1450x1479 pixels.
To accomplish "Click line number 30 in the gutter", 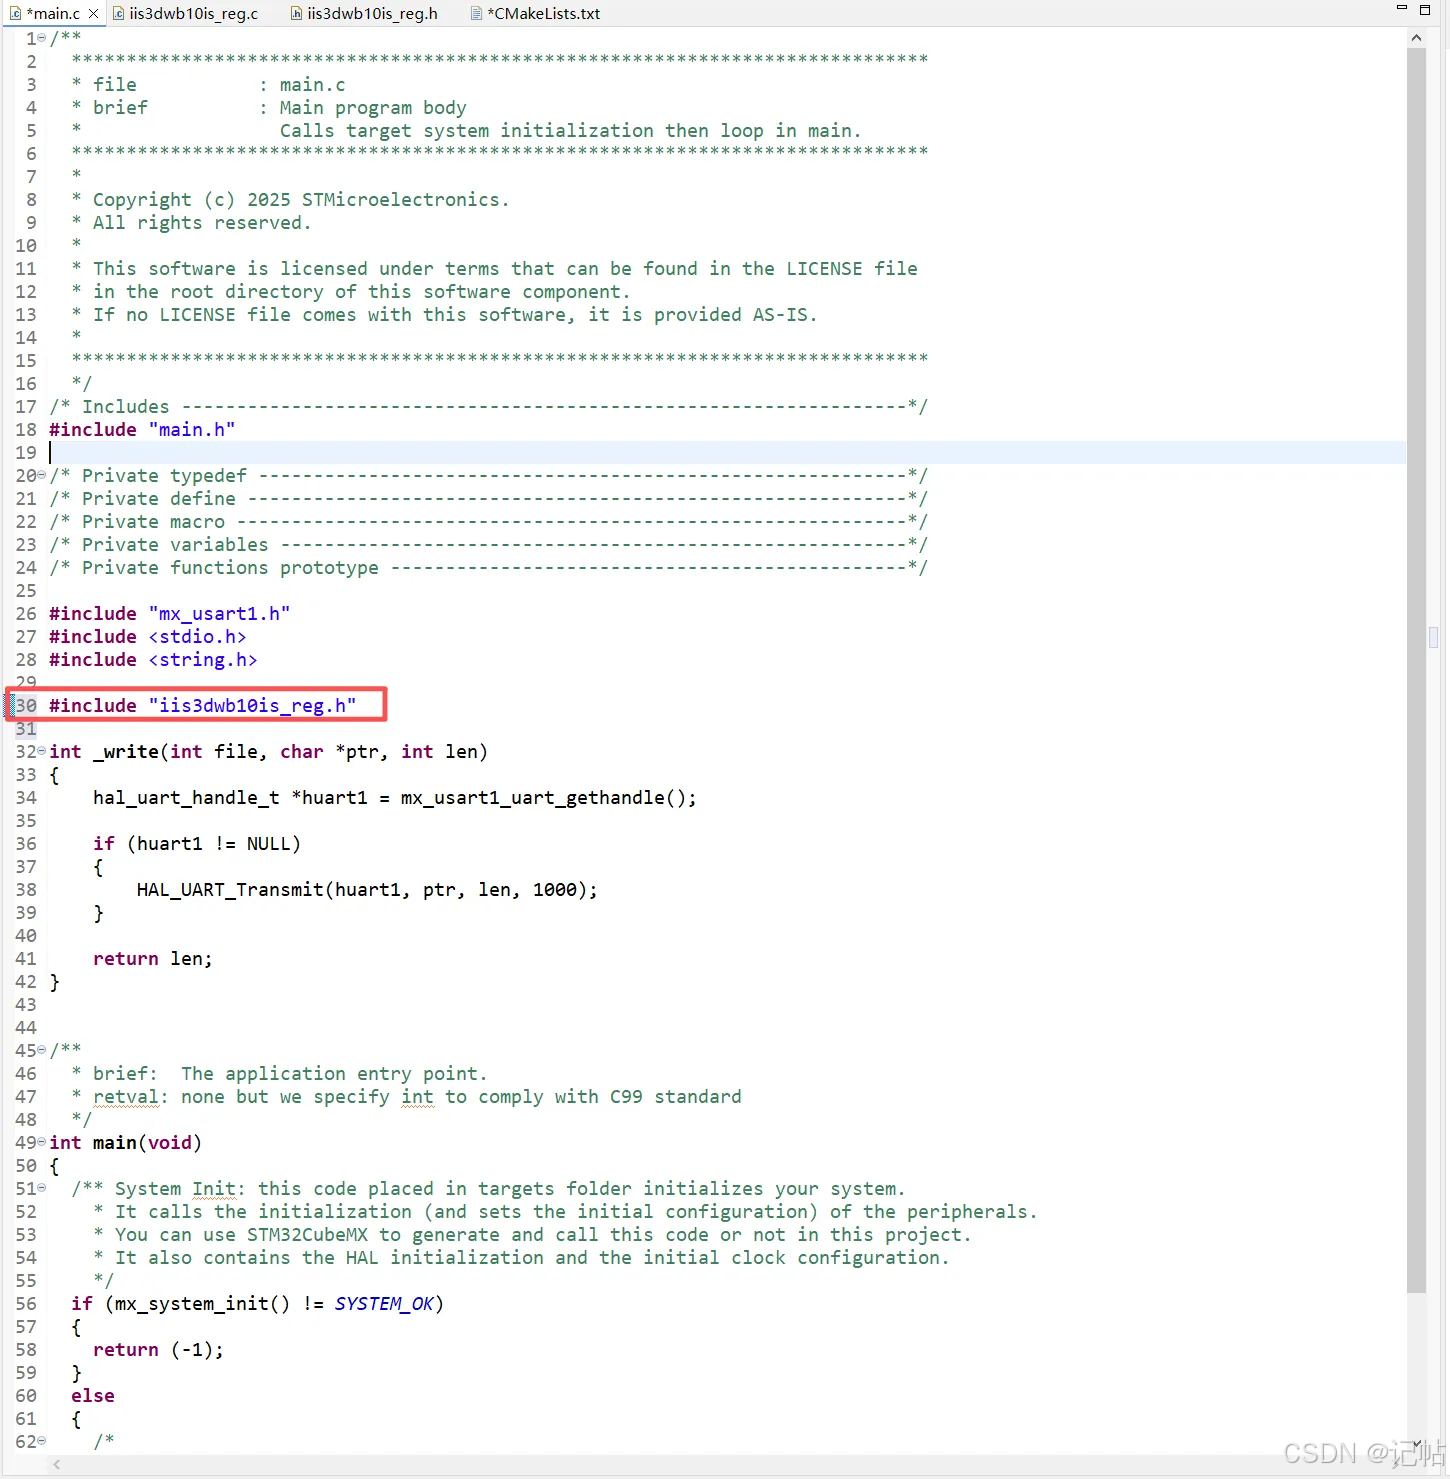I will [x=26, y=705].
